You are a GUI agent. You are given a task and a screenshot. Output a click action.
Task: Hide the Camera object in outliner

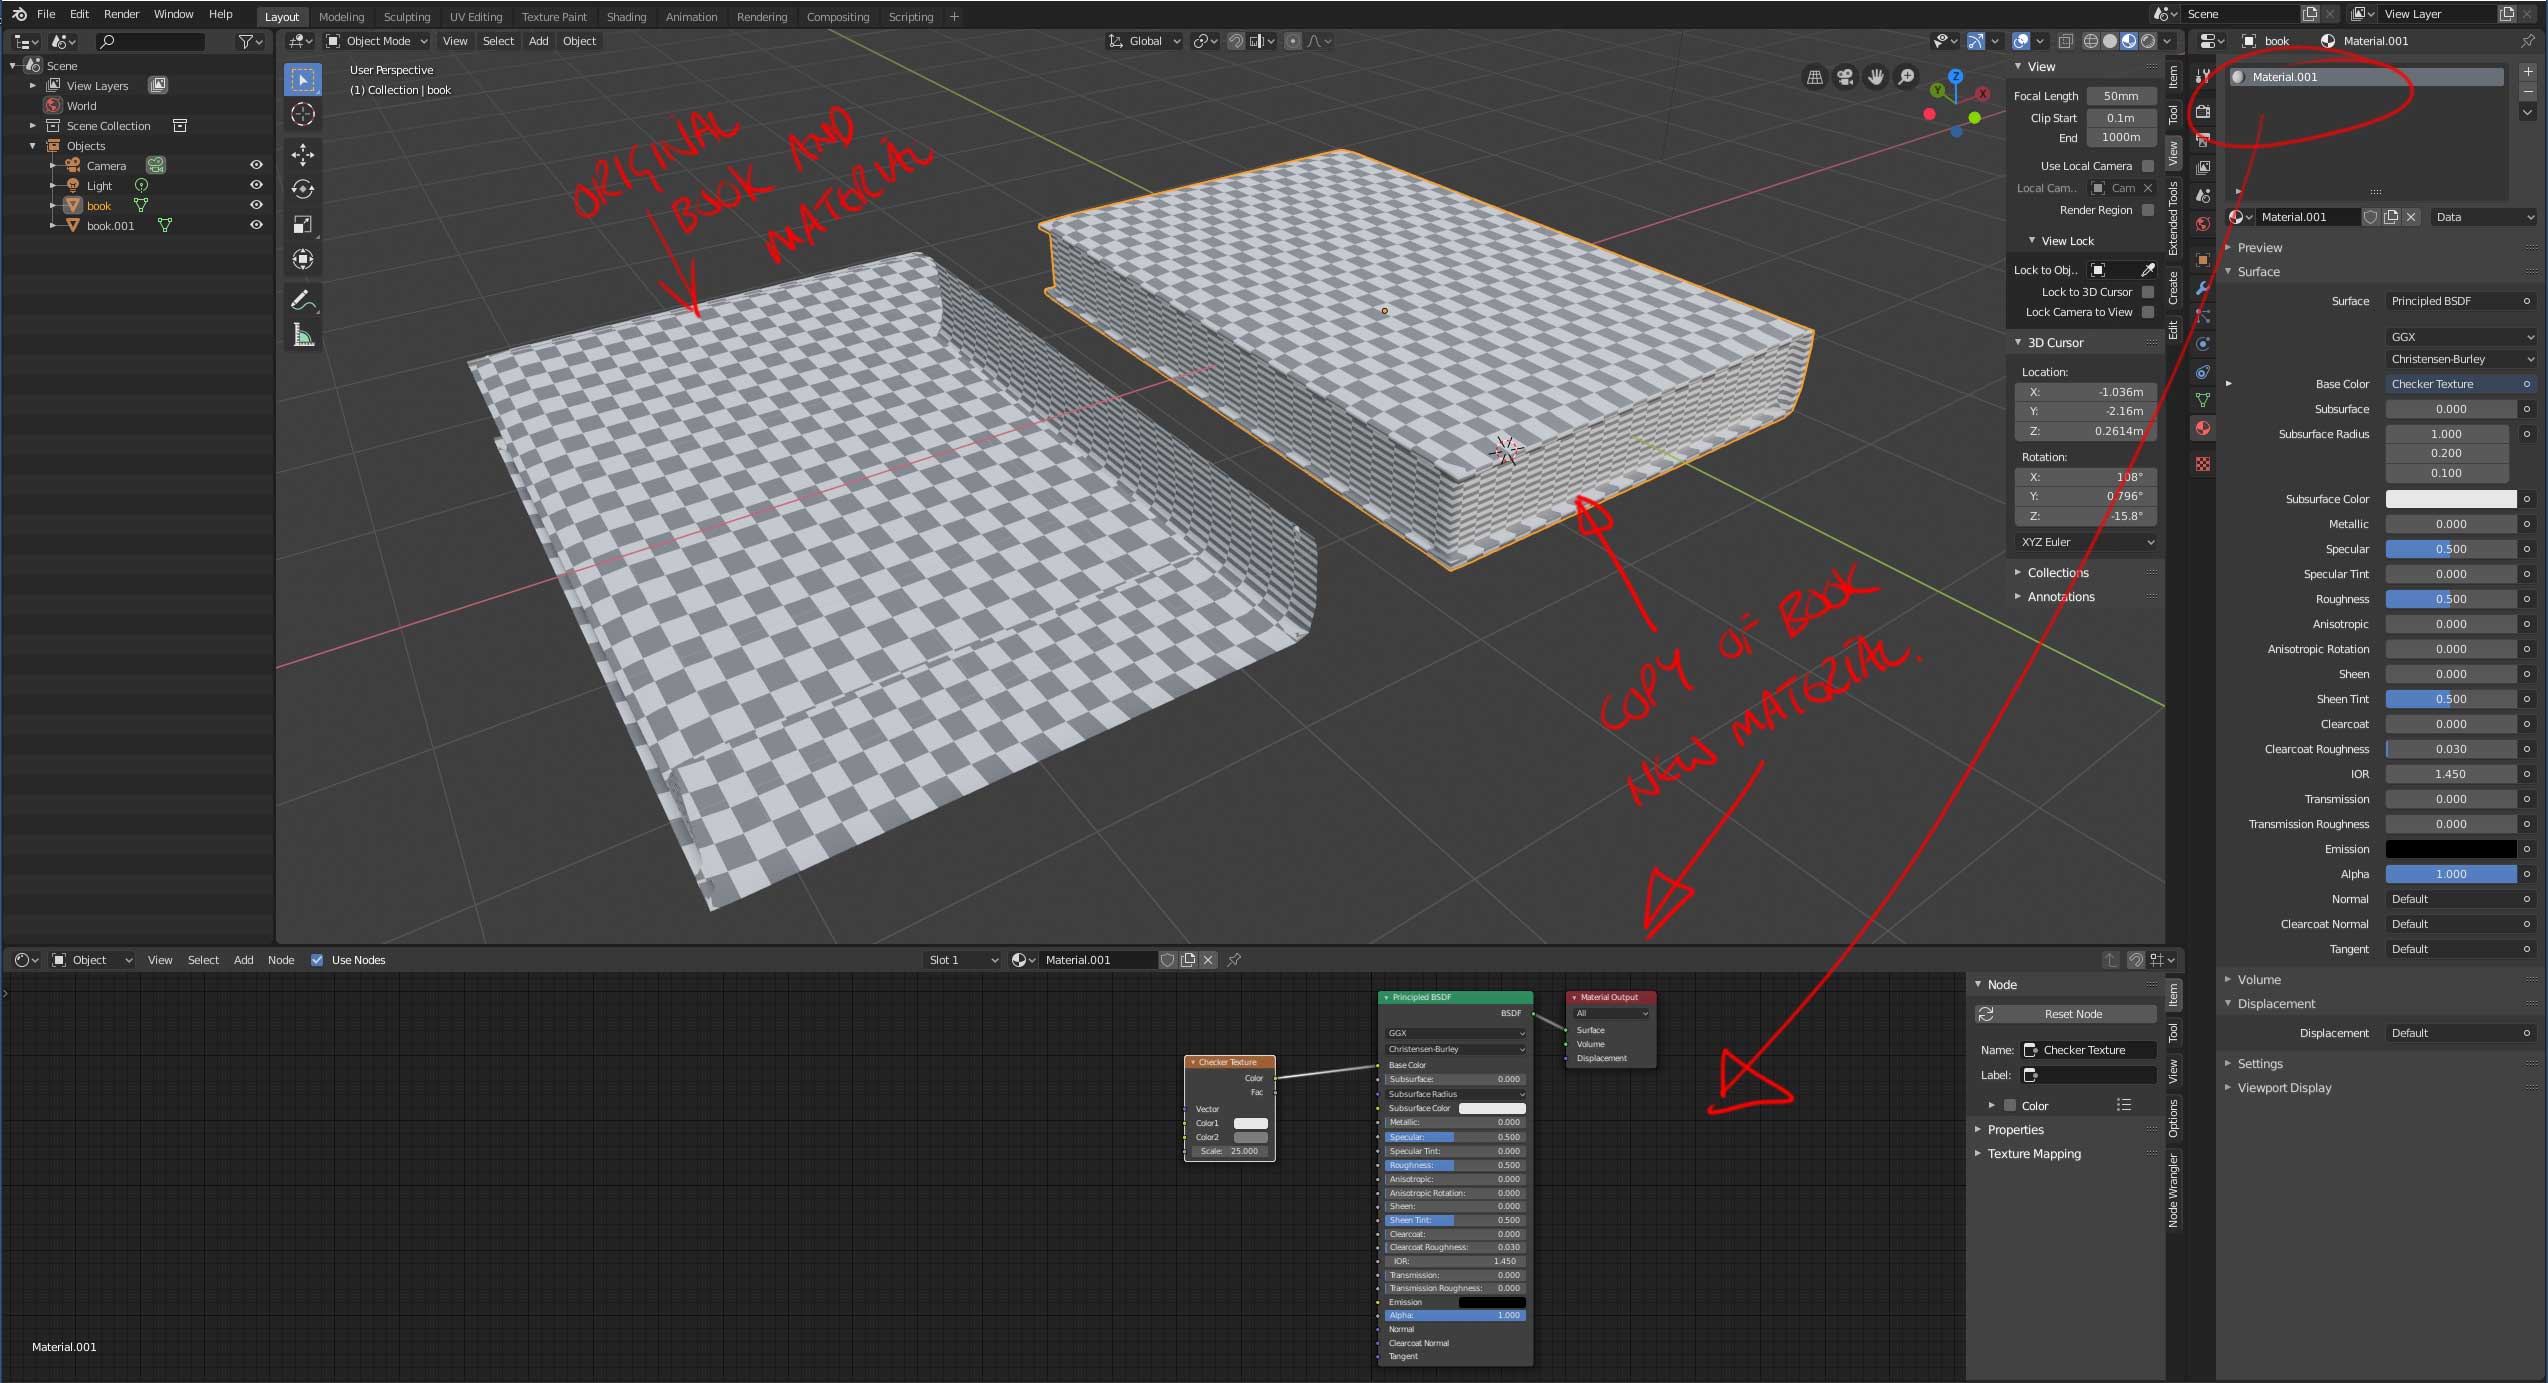256,165
